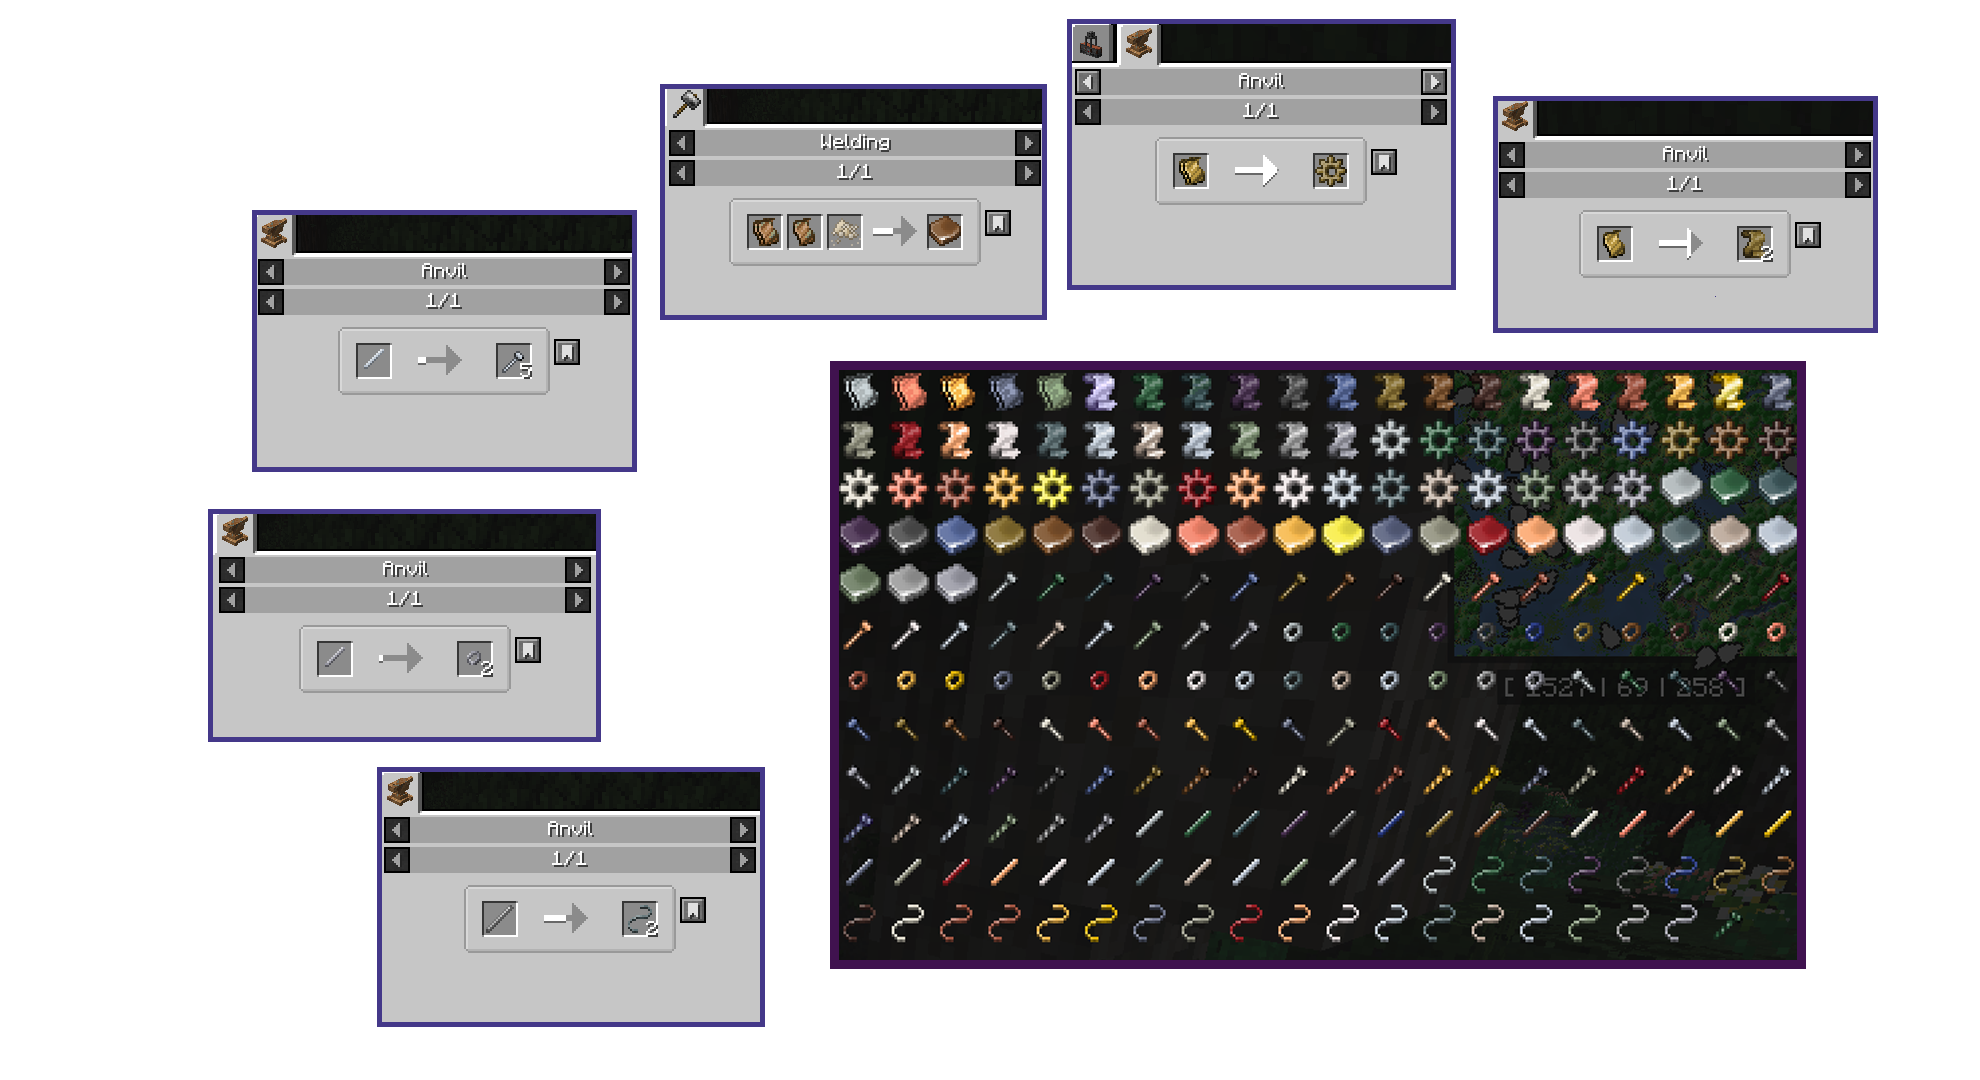Click the double sheet input of gear recipe
1980x1080 pixels.
(1191, 171)
